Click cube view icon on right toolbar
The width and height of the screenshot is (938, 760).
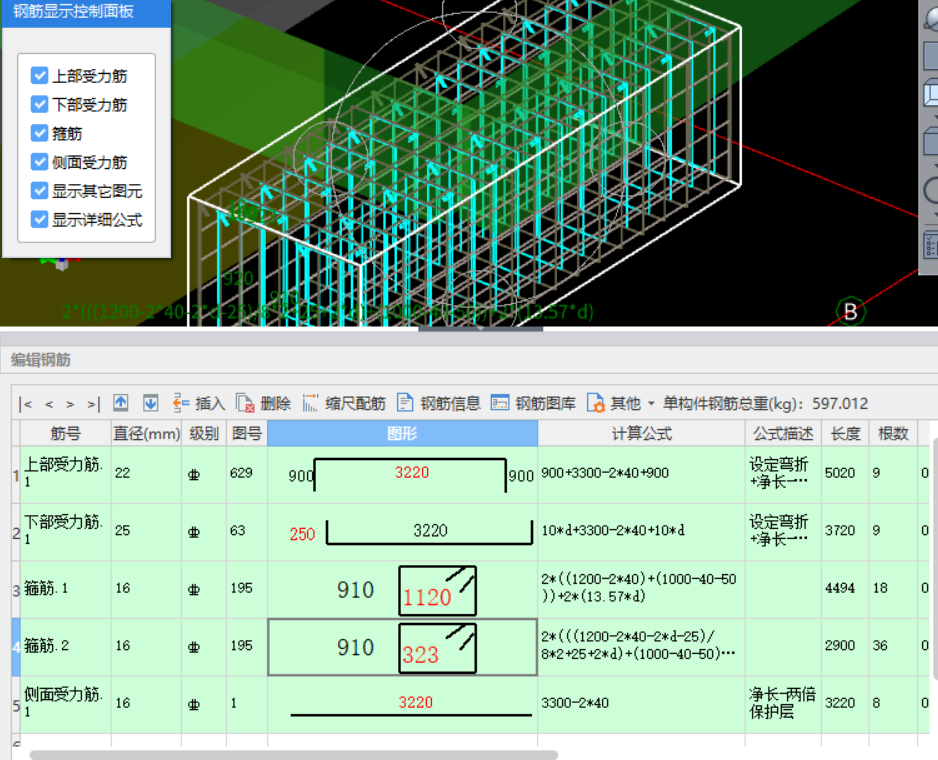pos(930,94)
